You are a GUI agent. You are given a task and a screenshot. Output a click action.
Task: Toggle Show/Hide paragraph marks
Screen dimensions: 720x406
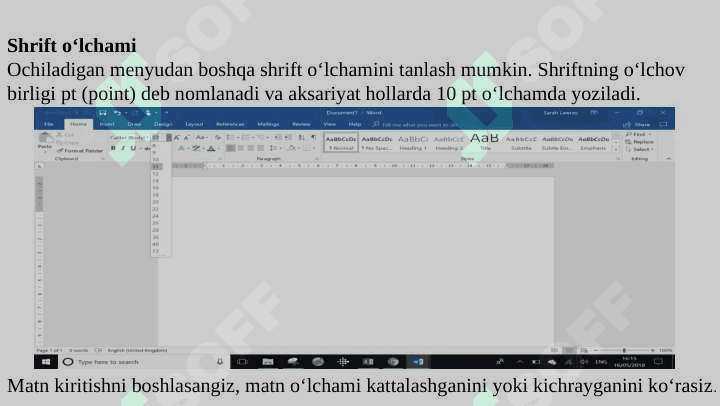[314, 137]
